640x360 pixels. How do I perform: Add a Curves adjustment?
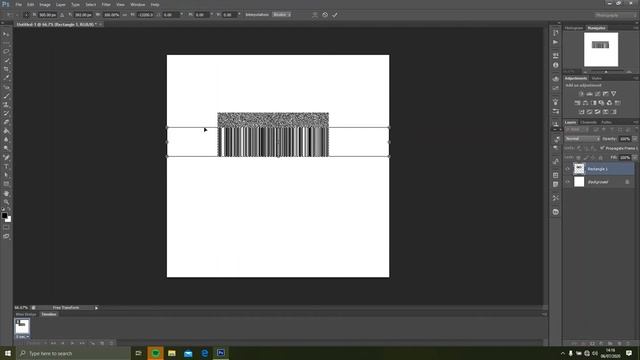[598, 94]
